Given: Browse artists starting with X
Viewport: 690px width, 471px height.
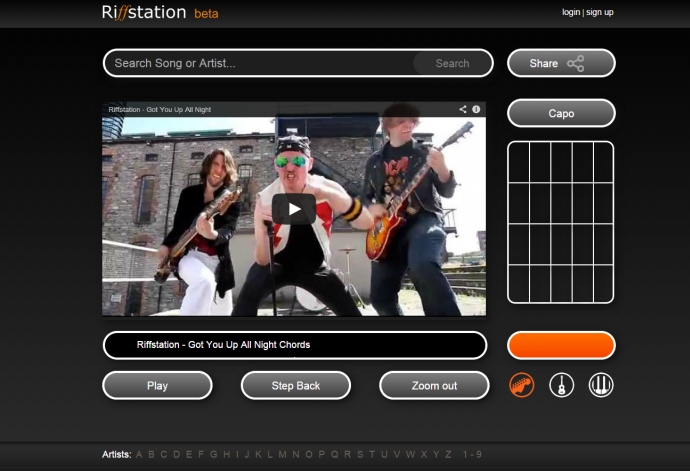Looking at the screenshot, I should click(424, 454).
